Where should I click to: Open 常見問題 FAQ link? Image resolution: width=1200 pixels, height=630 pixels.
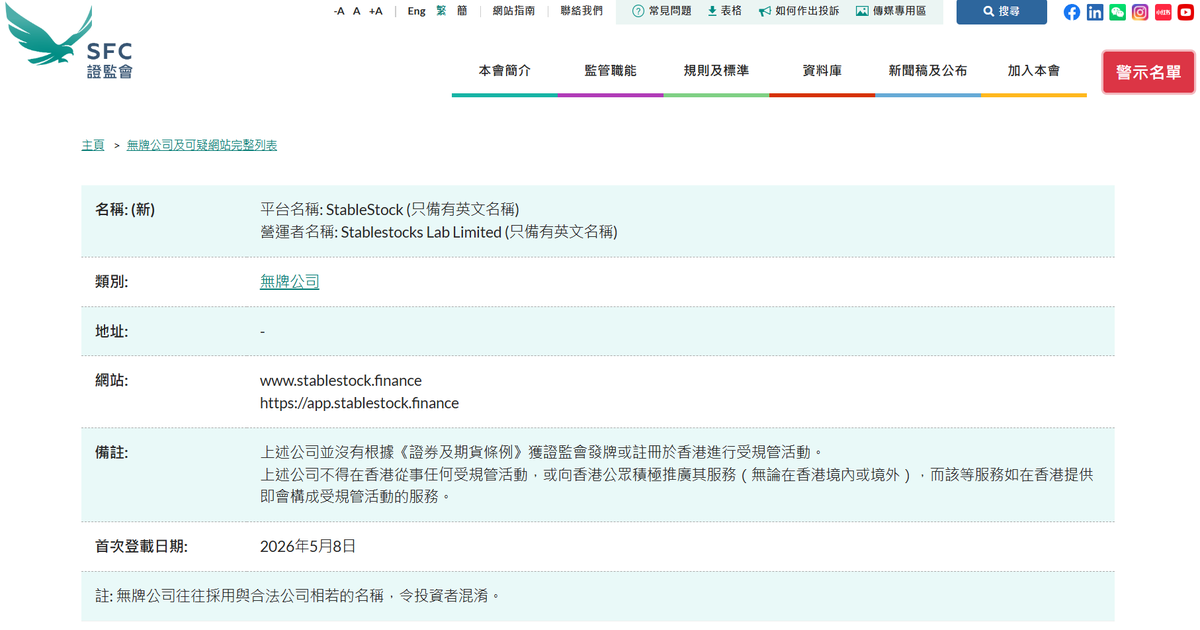pos(662,11)
